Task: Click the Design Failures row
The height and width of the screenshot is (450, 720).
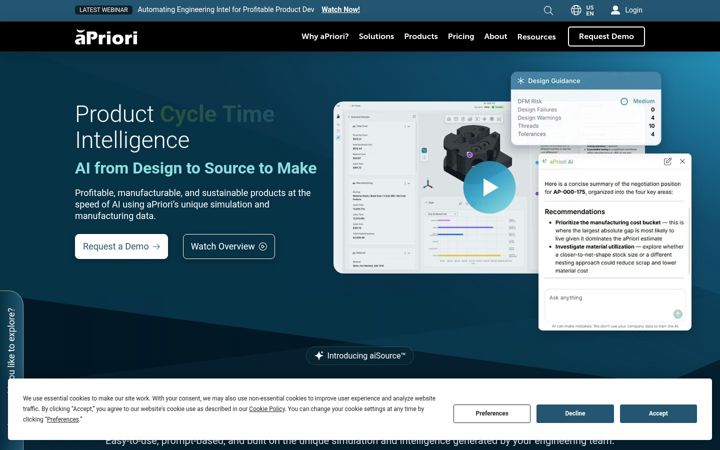Action: (x=586, y=110)
